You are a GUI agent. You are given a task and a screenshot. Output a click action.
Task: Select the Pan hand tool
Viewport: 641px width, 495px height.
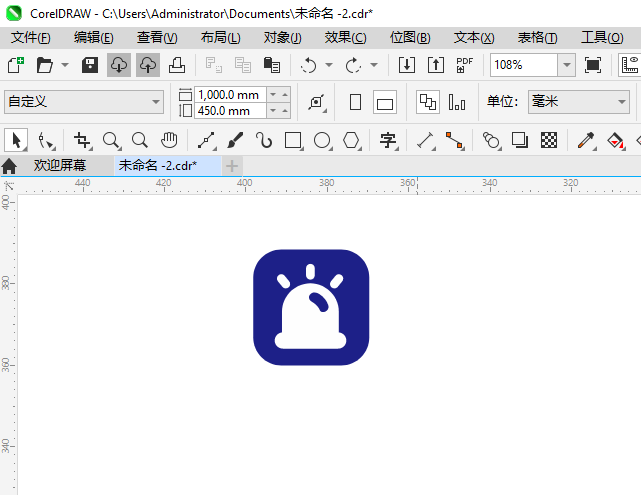(169, 141)
